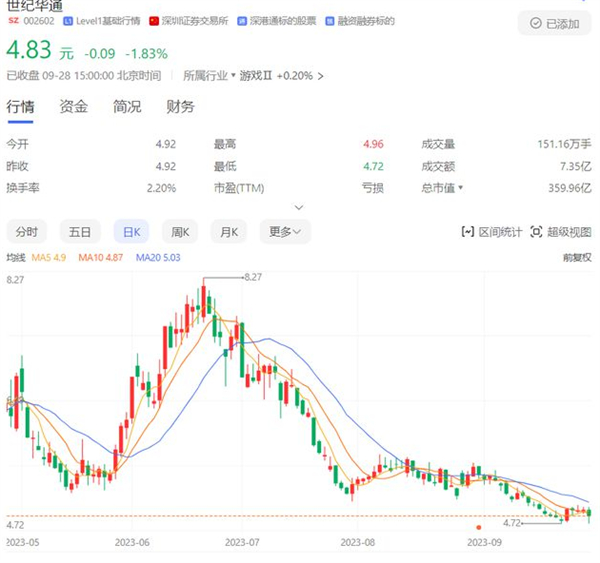
Task: Switch to the 财务 tab
Action: tap(181, 107)
